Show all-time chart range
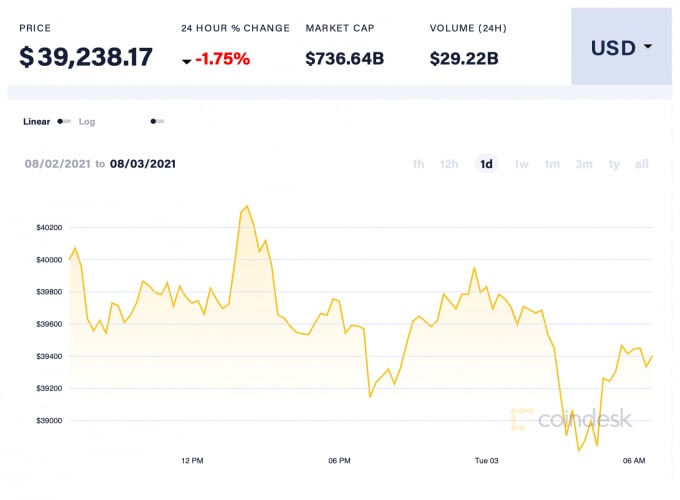Image resolution: width=680 pixels, height=500 pixels. point(641,164)
